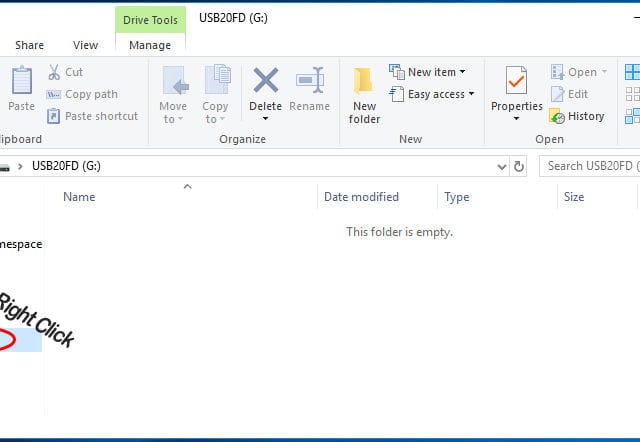Select the Drive Tools contextual tab

[x=150, y=20]
